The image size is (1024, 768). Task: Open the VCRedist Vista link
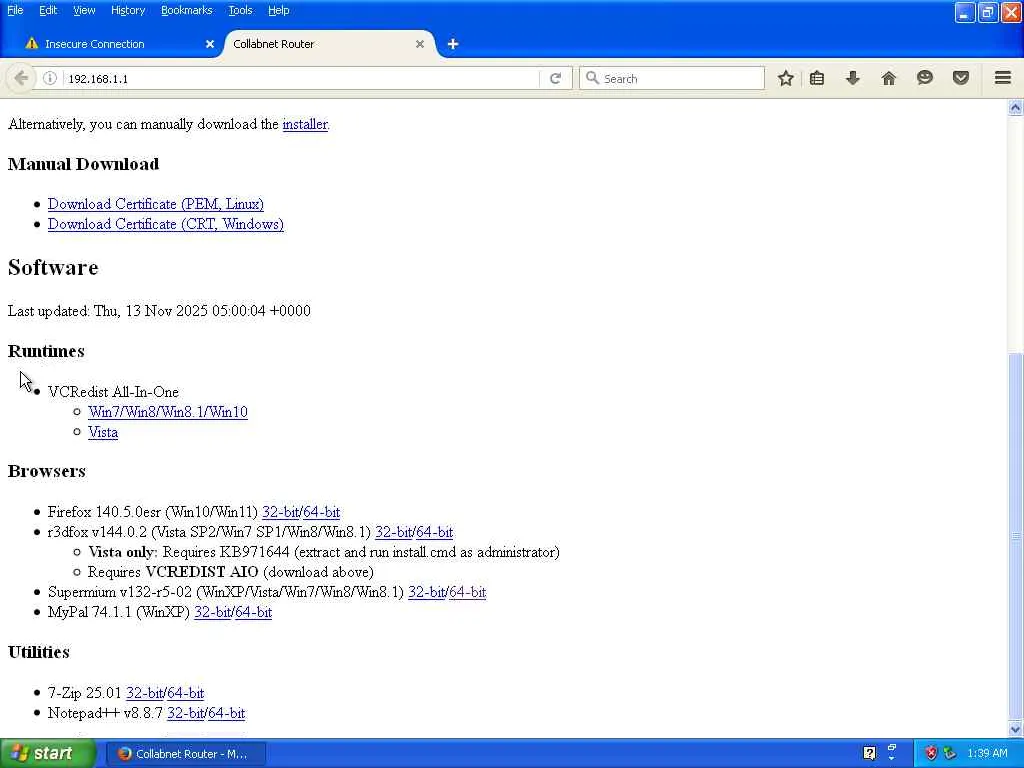[103, 432]
